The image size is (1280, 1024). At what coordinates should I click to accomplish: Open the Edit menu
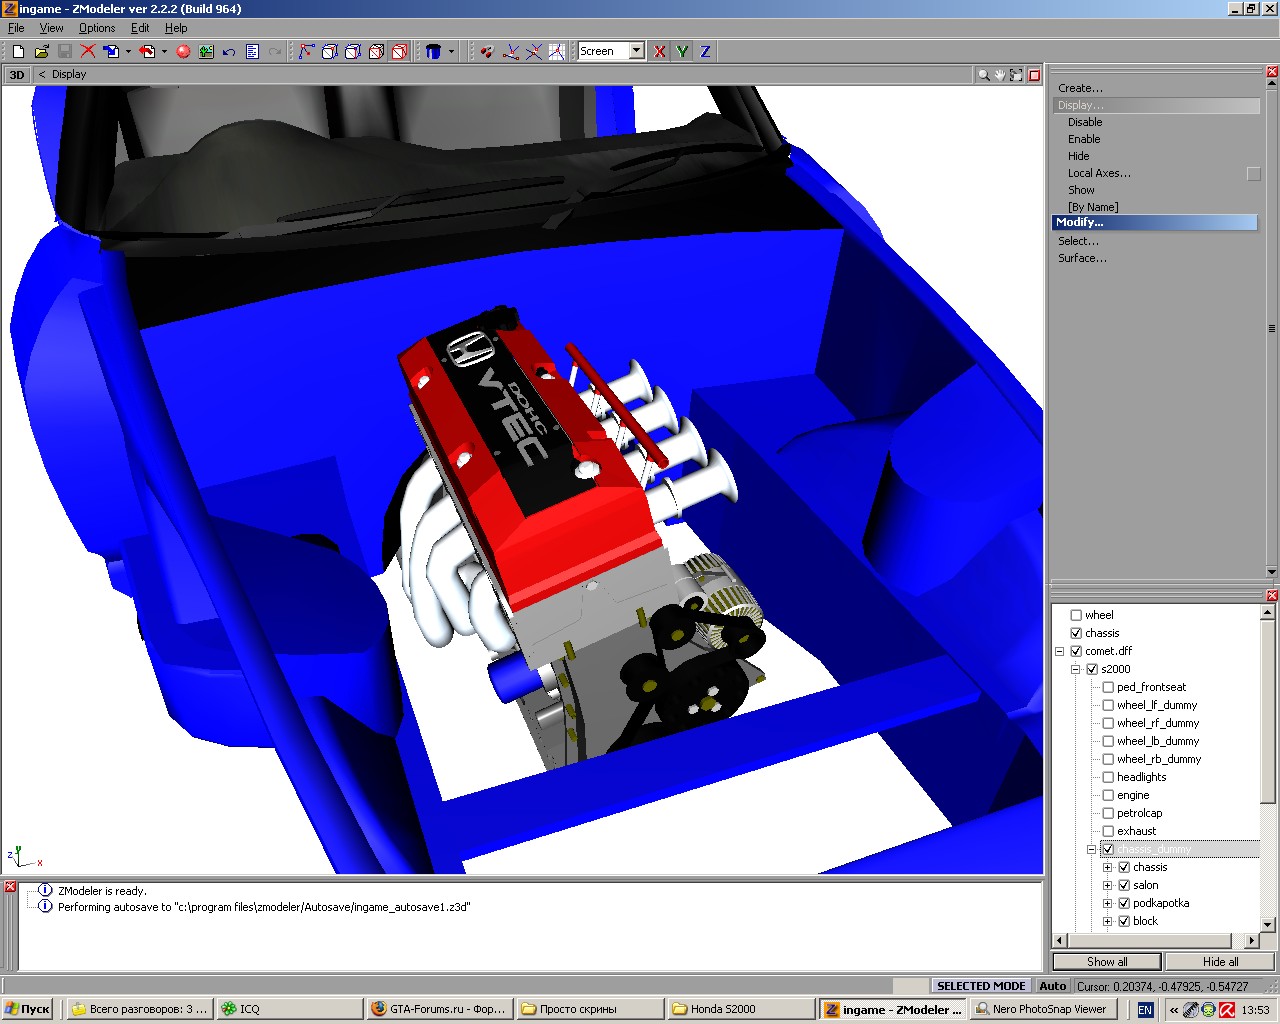pyautogui.click(x=140, y=28)
